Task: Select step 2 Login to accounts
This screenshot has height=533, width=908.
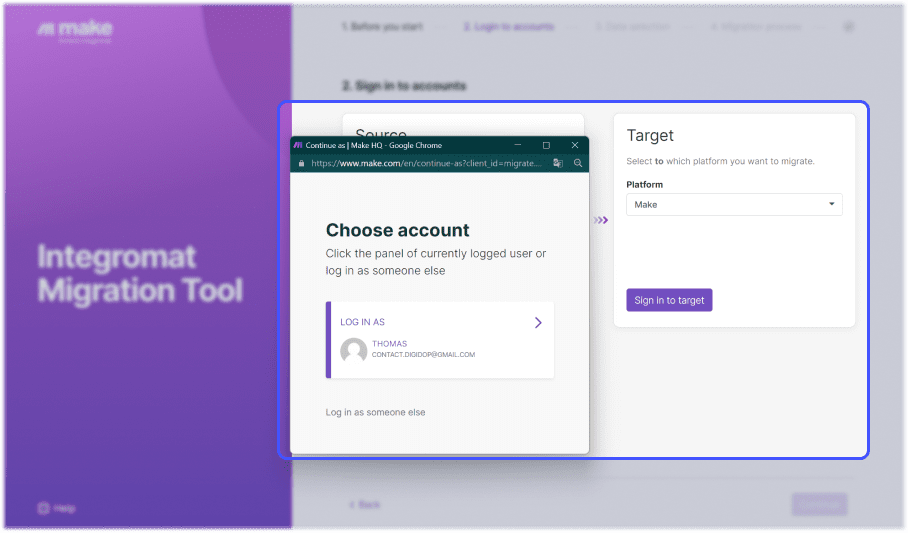Action: (x=508, y=27)
